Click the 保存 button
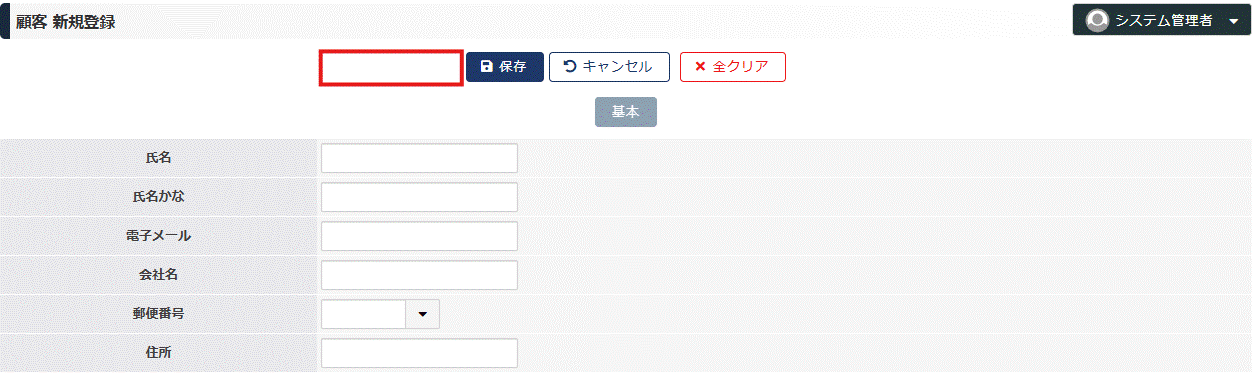 coord(505,67)
